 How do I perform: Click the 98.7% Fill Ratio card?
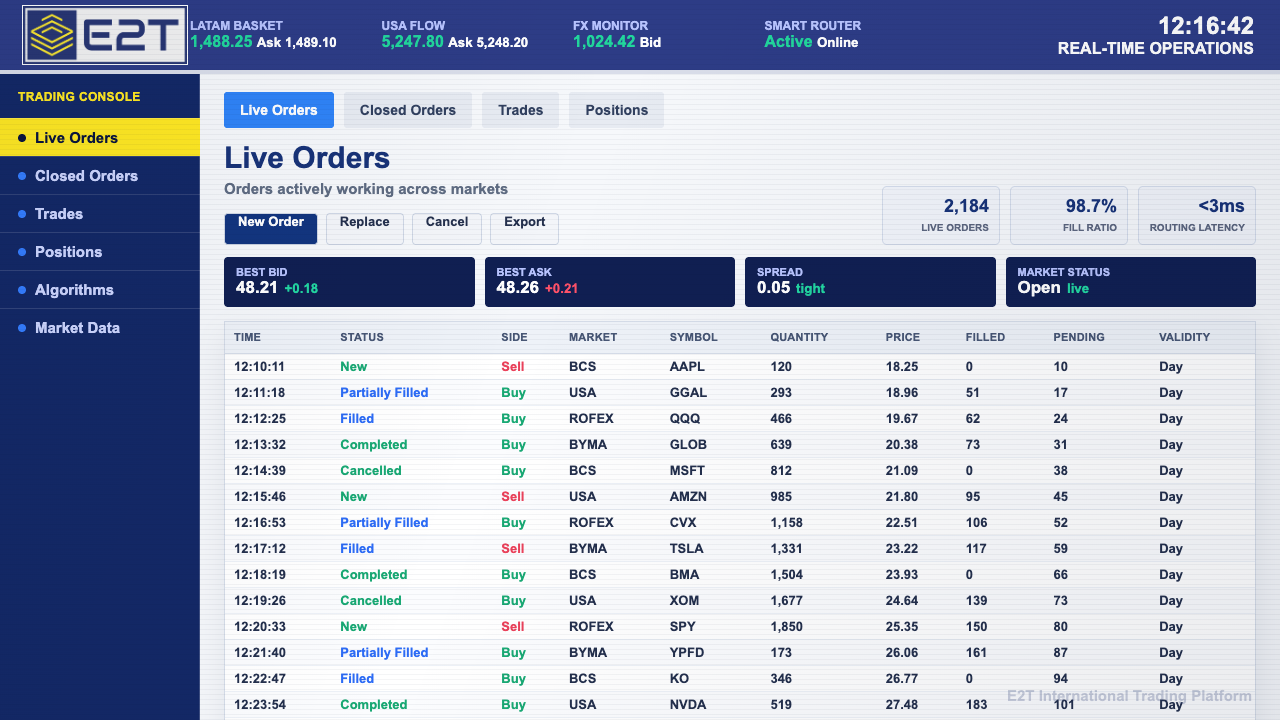1069,215
